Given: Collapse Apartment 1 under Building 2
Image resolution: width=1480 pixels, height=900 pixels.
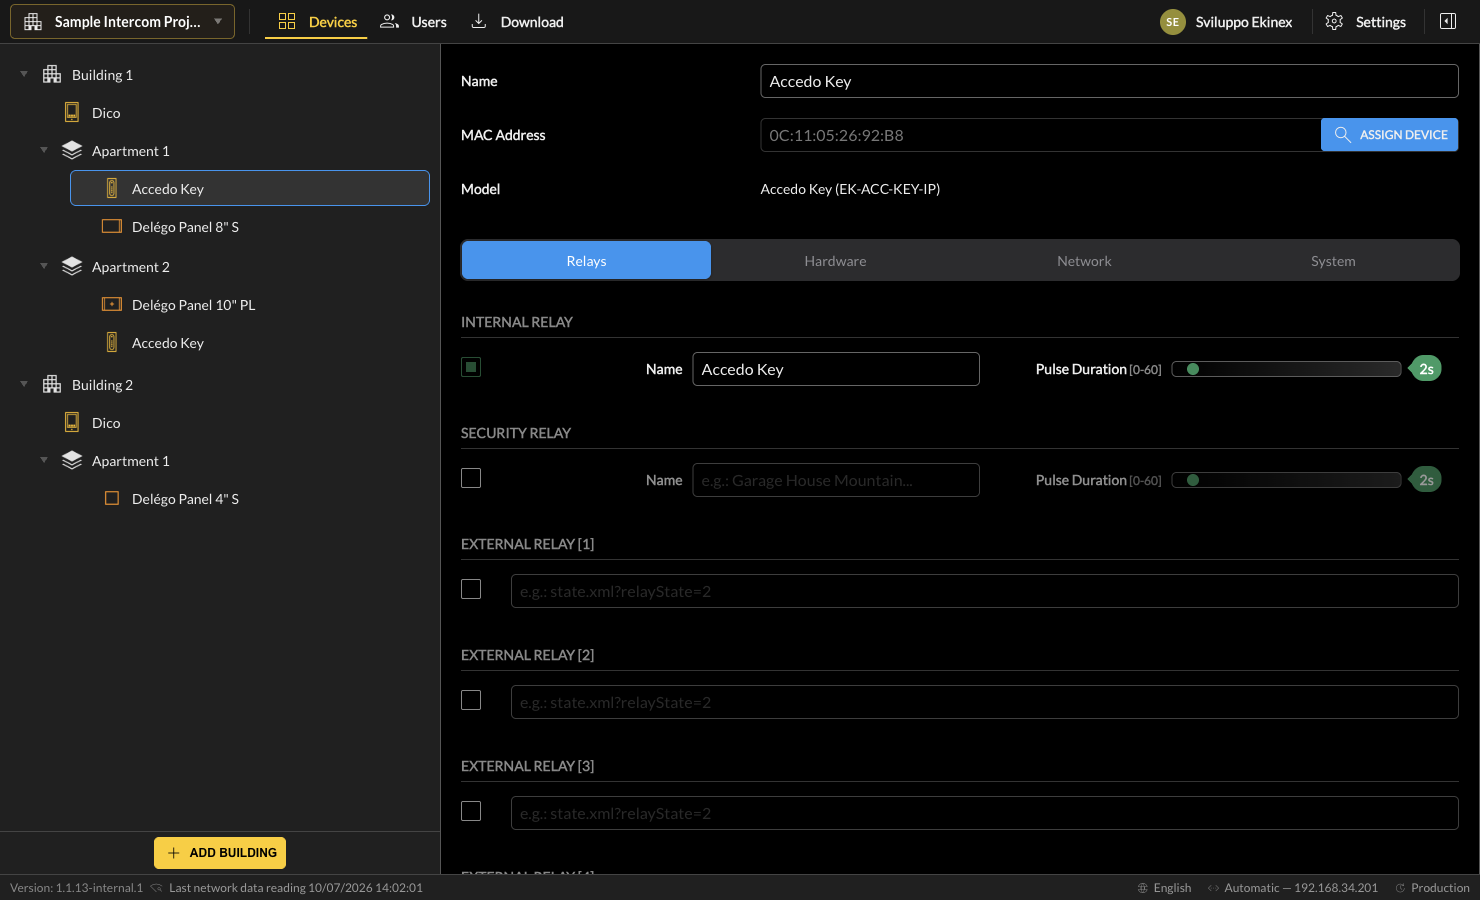Looking at the screenshot, I should (44, 460).
